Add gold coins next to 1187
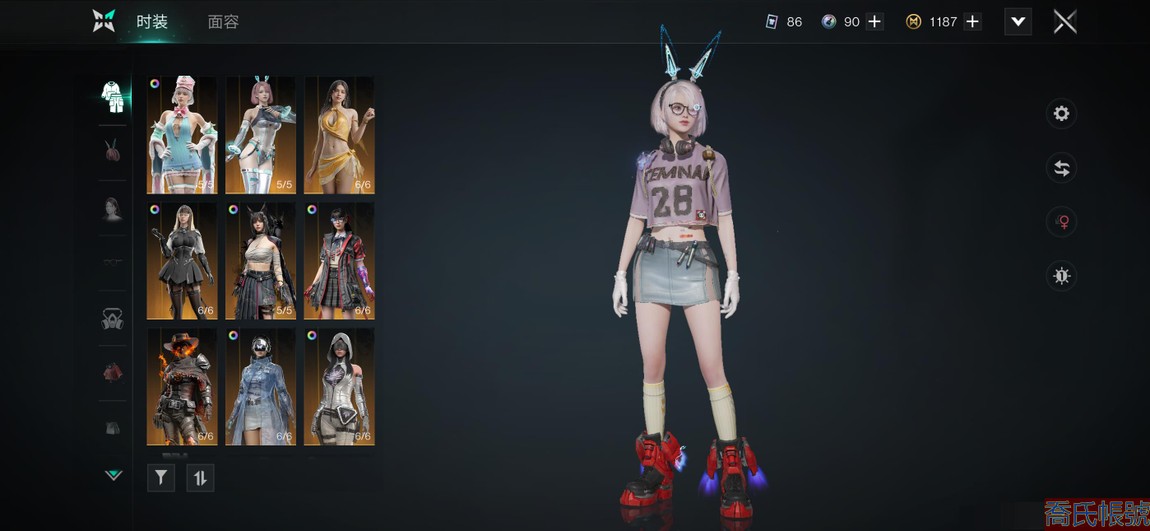 [x=972, y=22]
